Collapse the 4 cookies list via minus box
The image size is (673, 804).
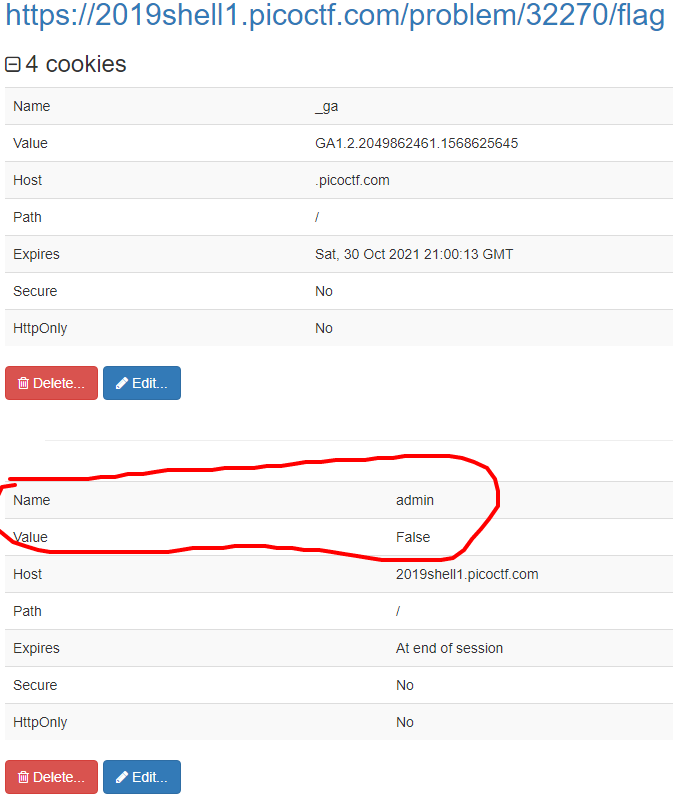[13, 65]
